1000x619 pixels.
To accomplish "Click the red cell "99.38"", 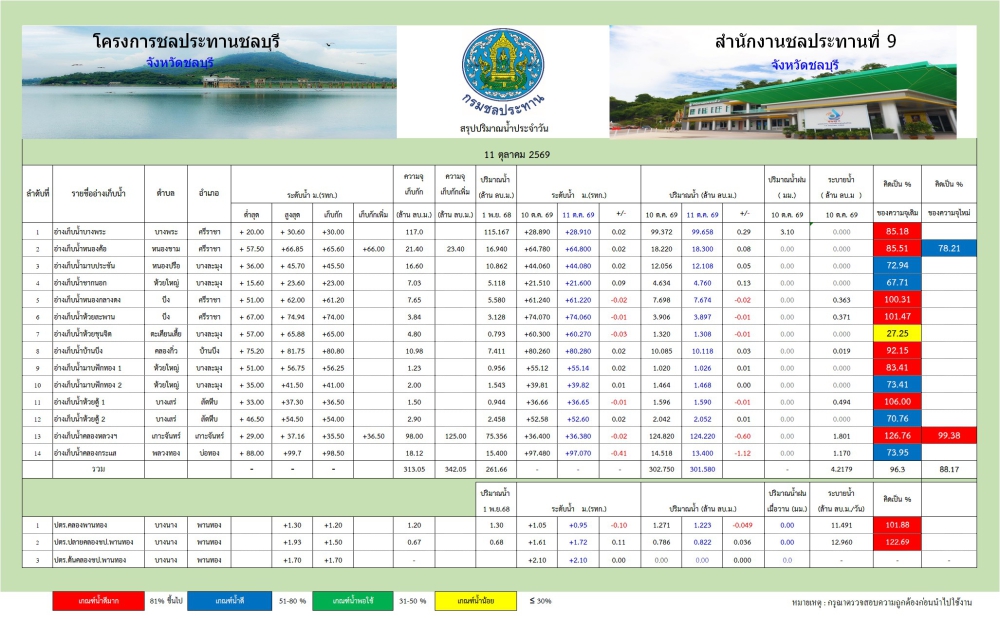I will pos(949,436).
